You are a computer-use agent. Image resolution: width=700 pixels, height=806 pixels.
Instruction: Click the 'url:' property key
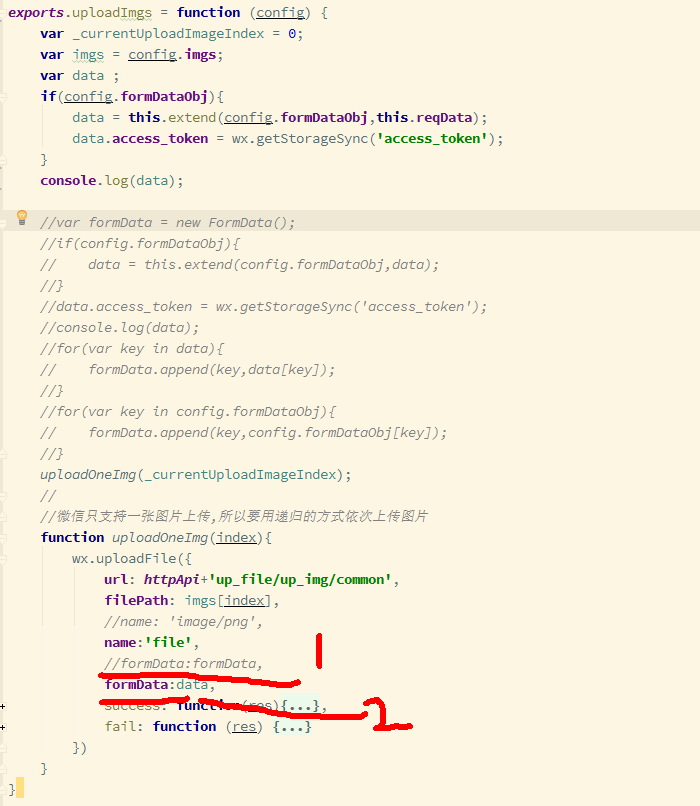click(x=119, y=580)
